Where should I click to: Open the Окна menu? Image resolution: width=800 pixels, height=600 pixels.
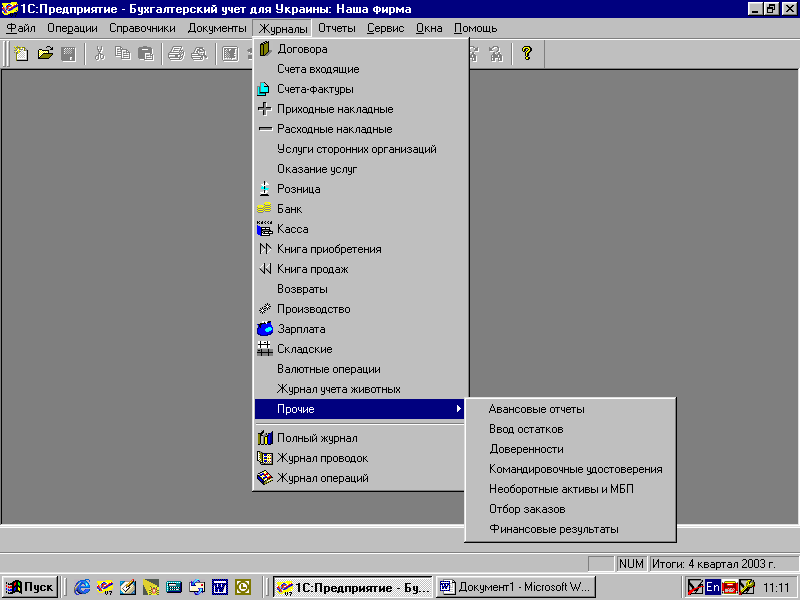point(429,28)
